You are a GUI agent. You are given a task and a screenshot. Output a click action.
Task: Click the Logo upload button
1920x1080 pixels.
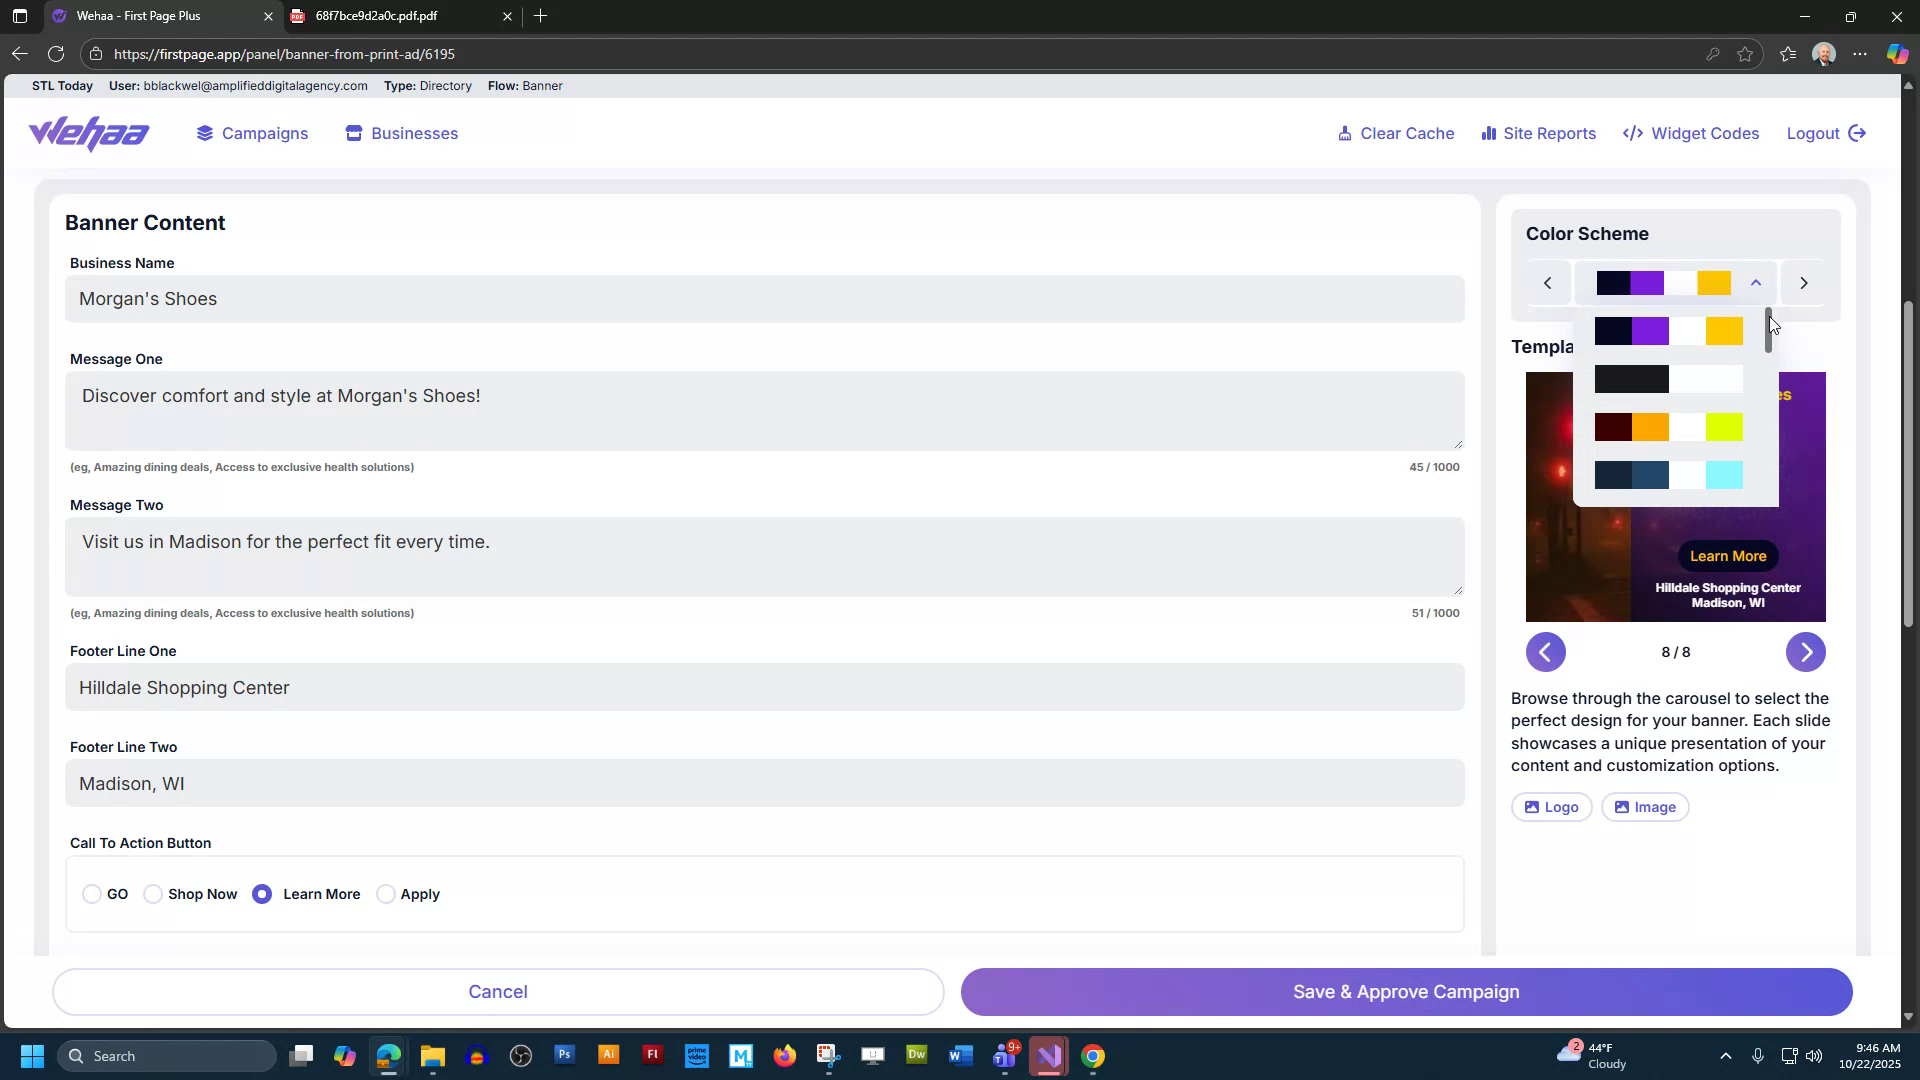click(1550, 807)
